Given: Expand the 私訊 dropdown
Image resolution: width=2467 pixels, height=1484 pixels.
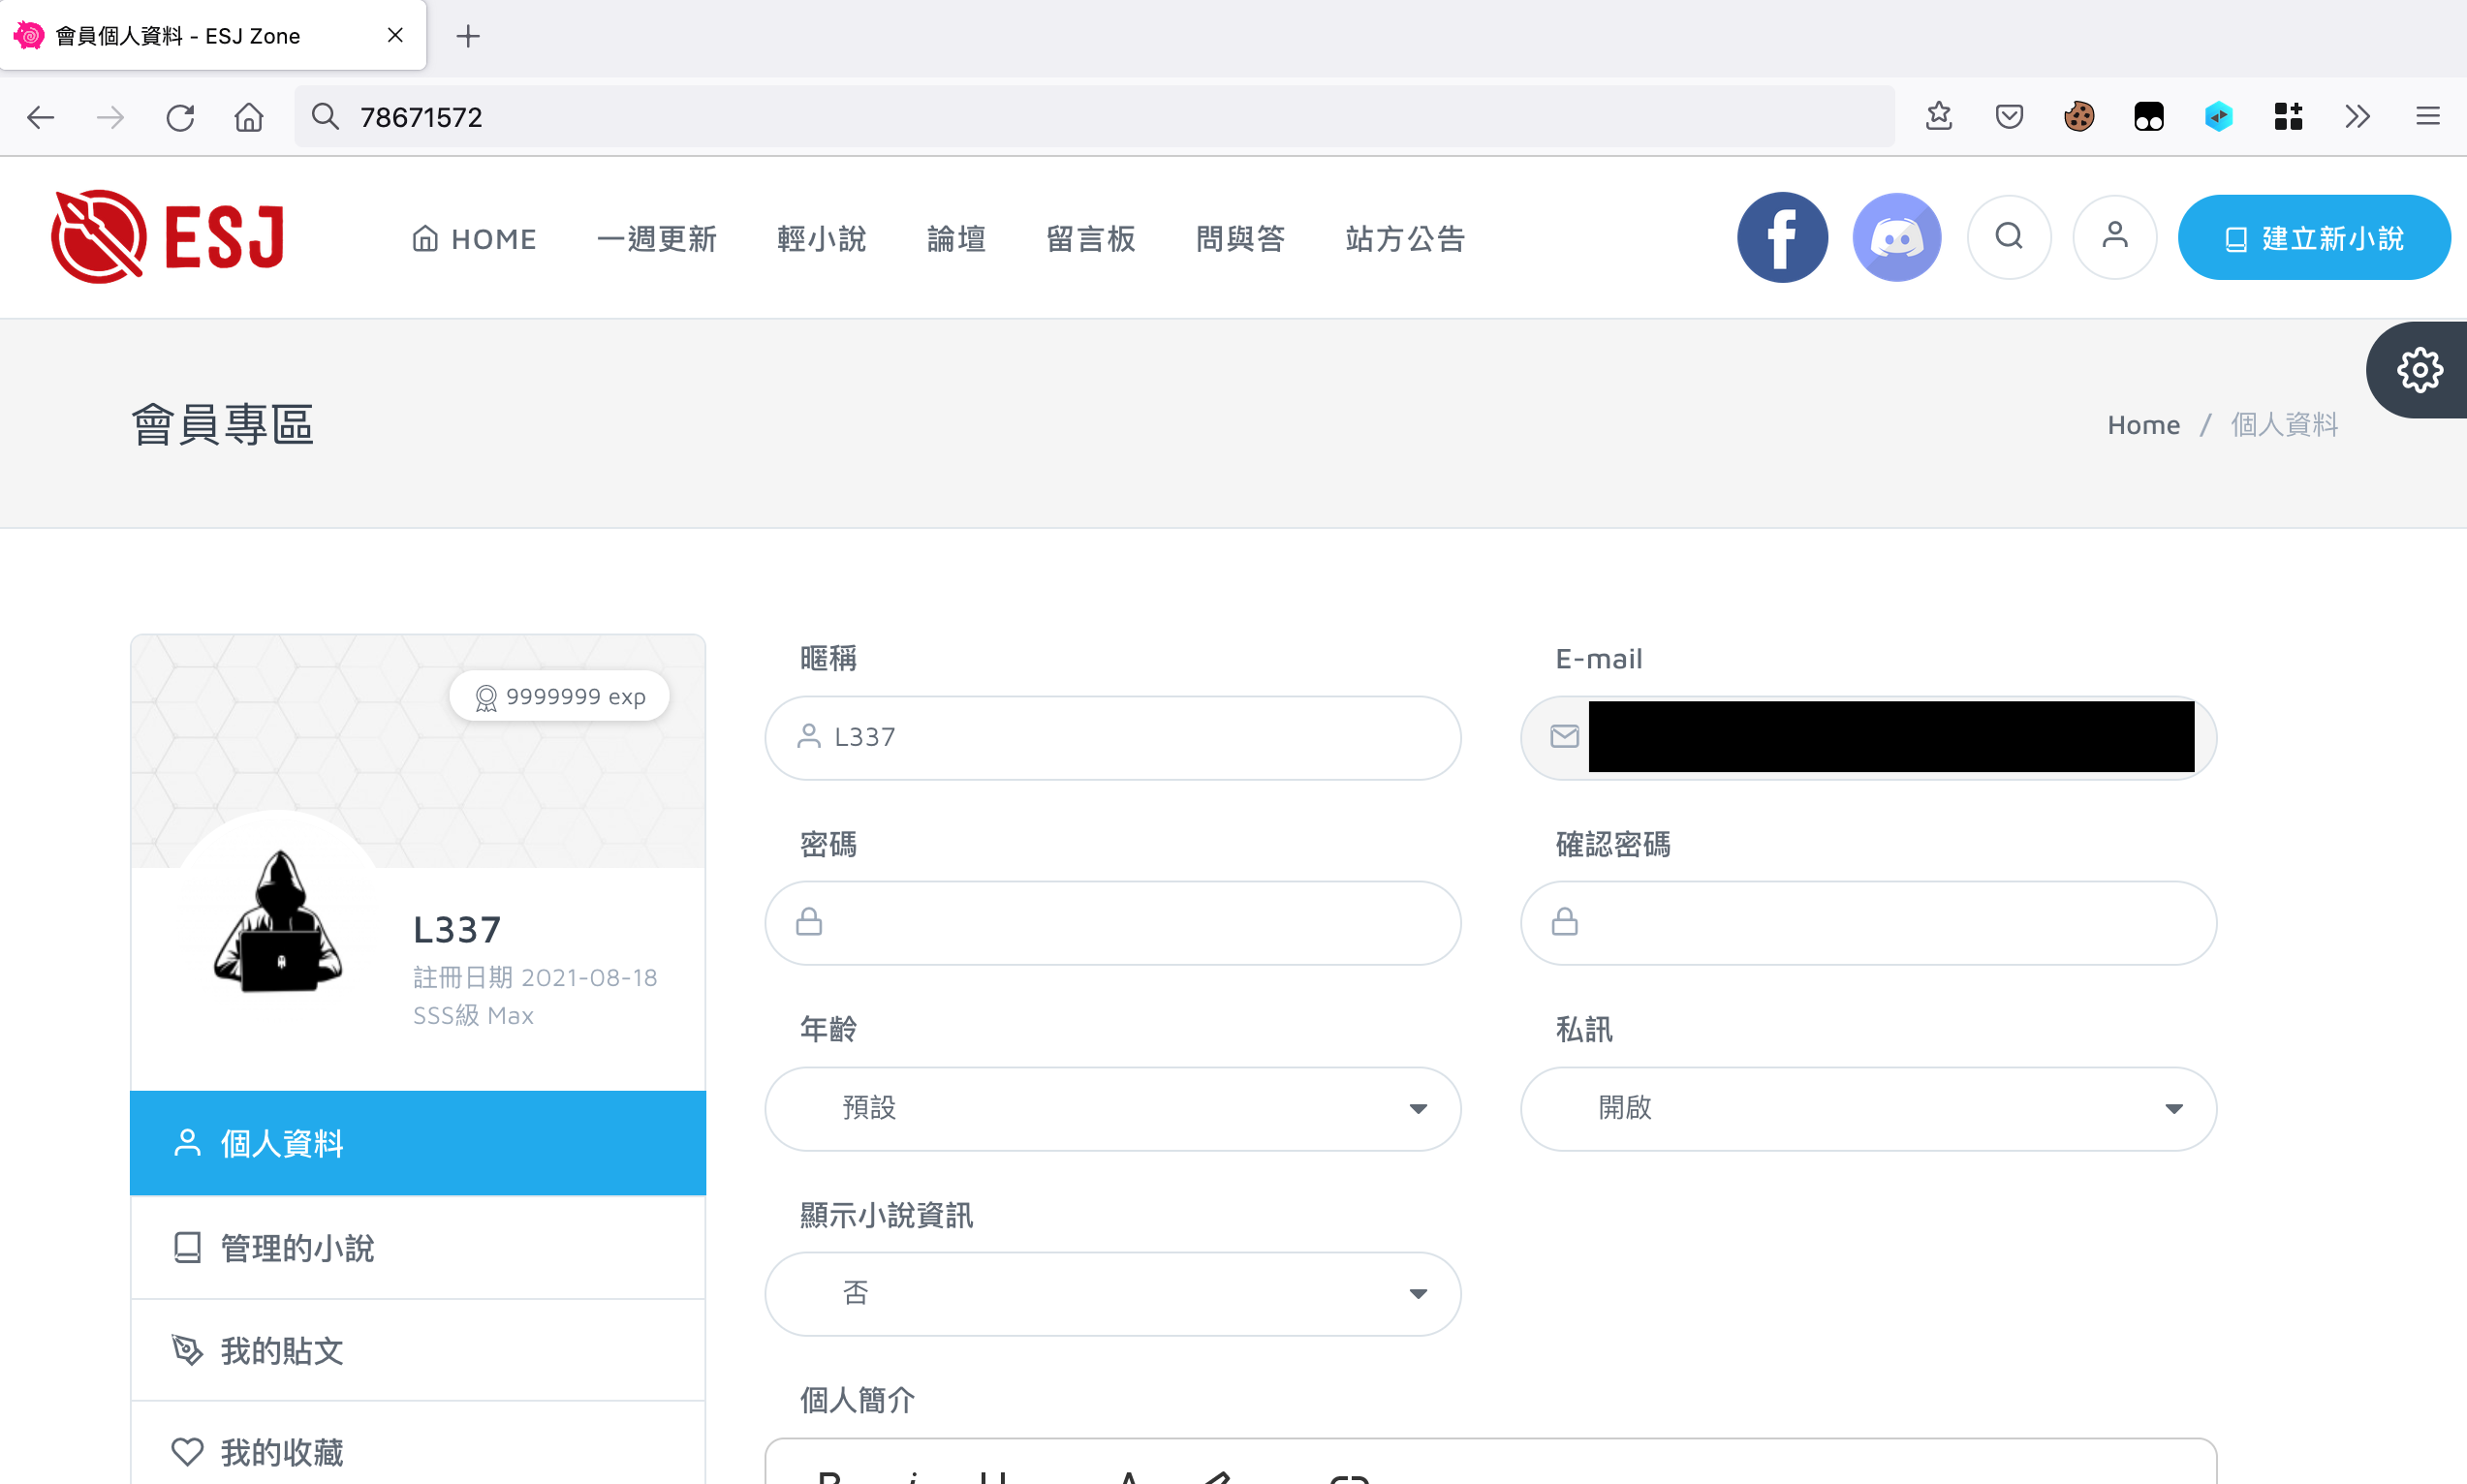Looking at the screenshot, I should pos(1868,1108).
